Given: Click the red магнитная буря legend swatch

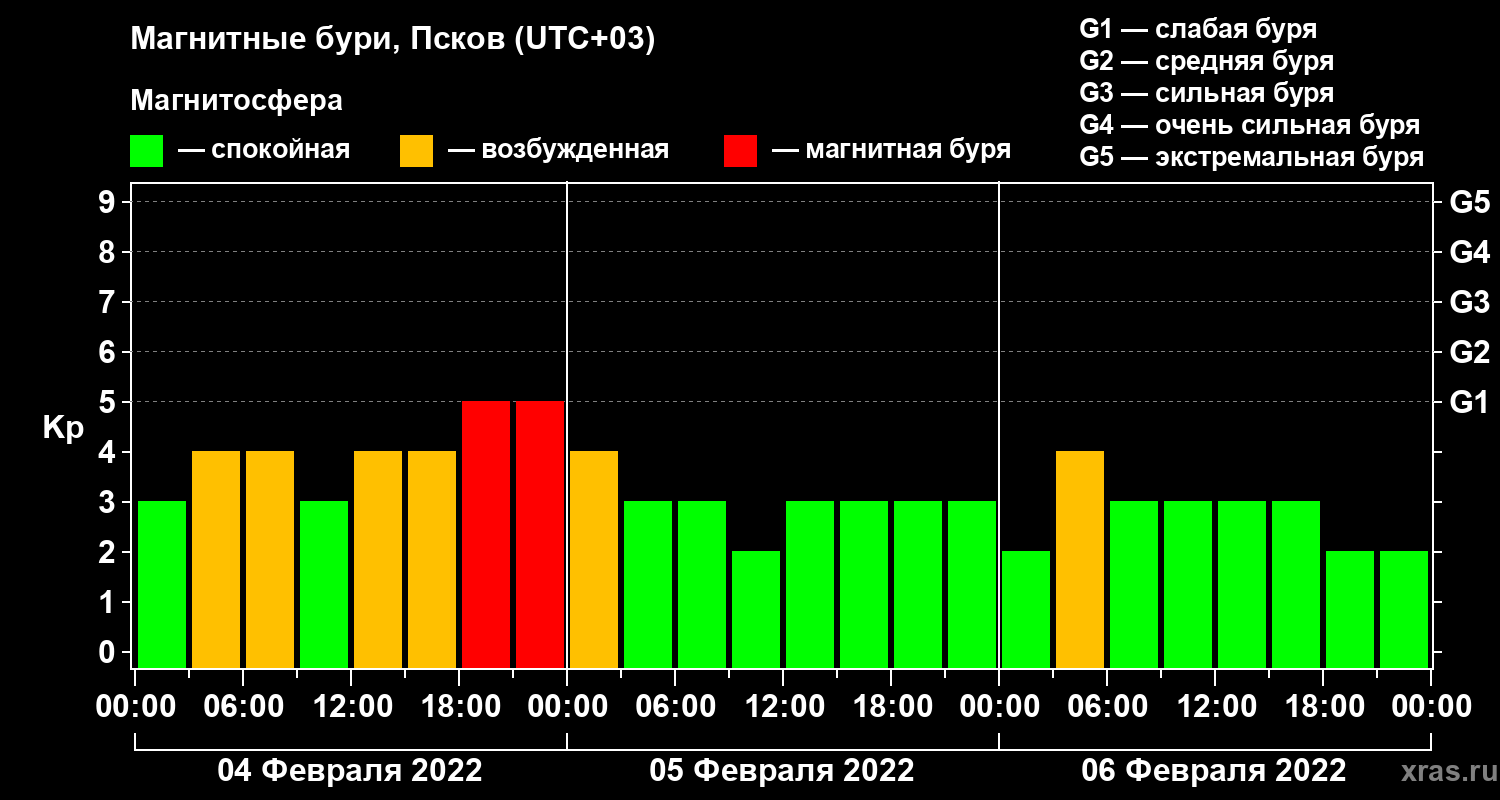Looking at the screenshot, I should 740,151.
